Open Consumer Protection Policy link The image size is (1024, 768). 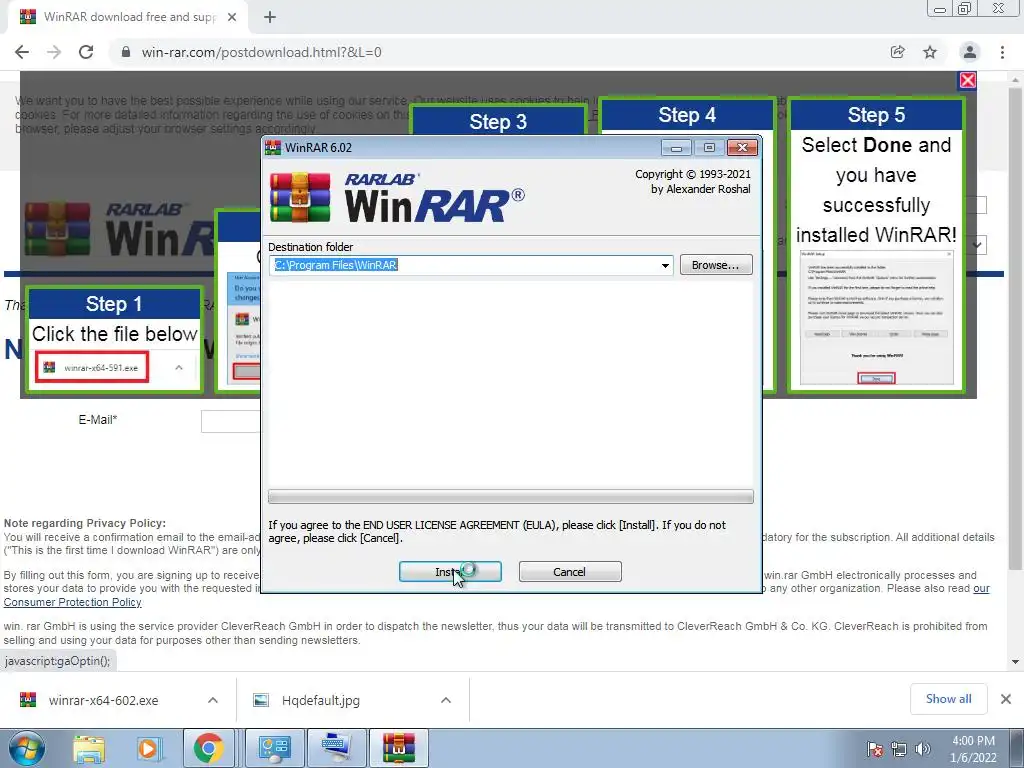point(72,602)
